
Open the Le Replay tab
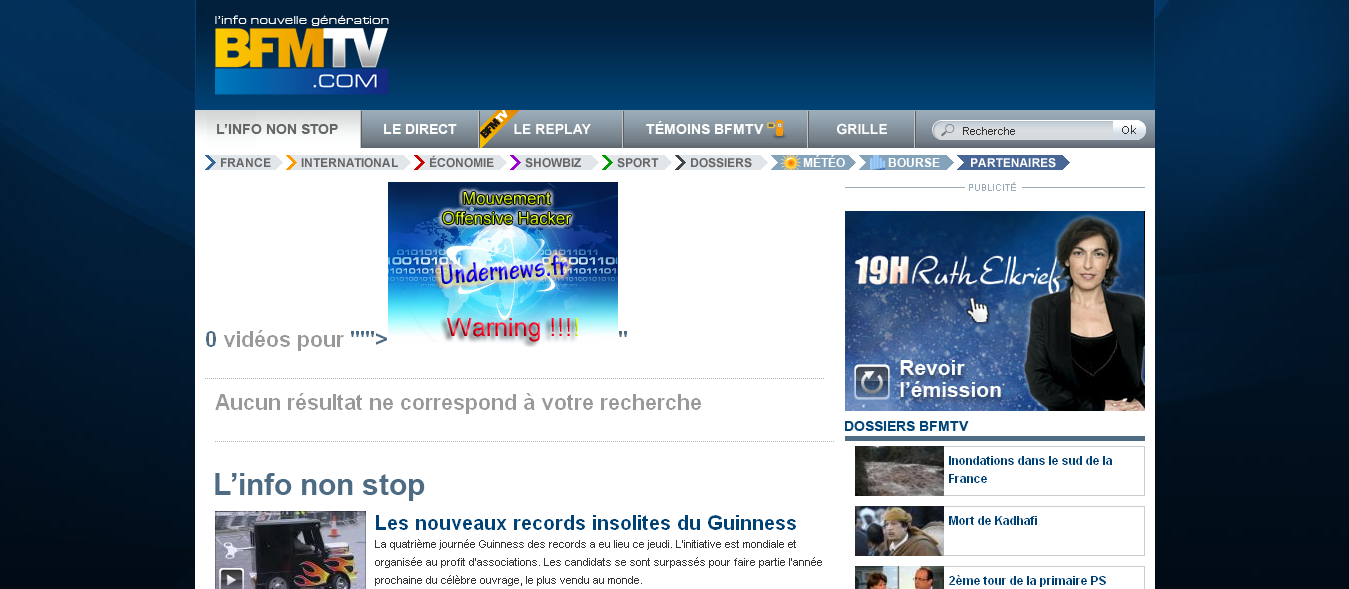(552, 129)
